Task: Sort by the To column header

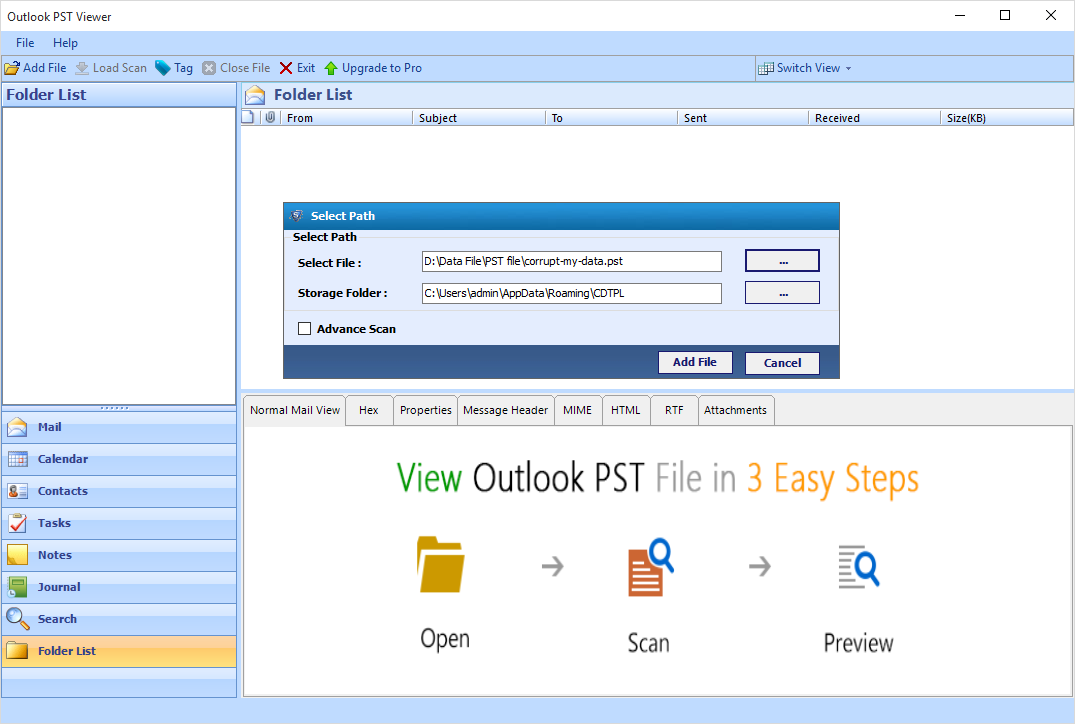Action: (x=612, y=118)
